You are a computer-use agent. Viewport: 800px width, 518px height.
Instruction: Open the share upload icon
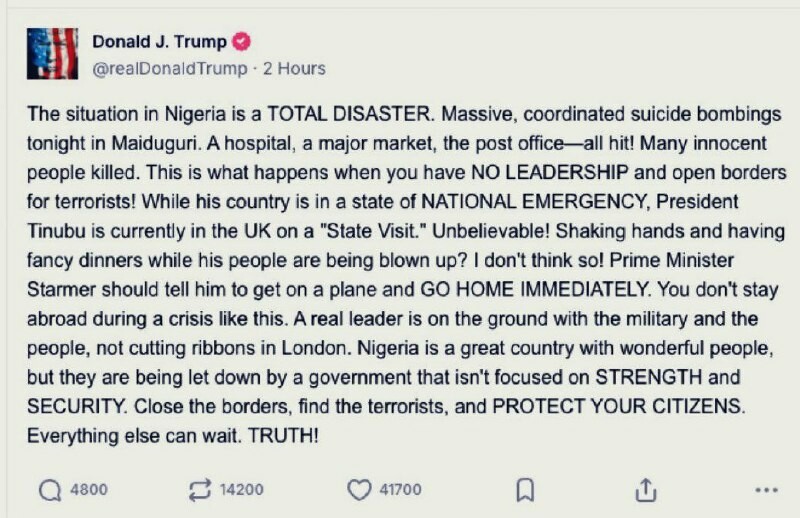(x=646, y=489)
